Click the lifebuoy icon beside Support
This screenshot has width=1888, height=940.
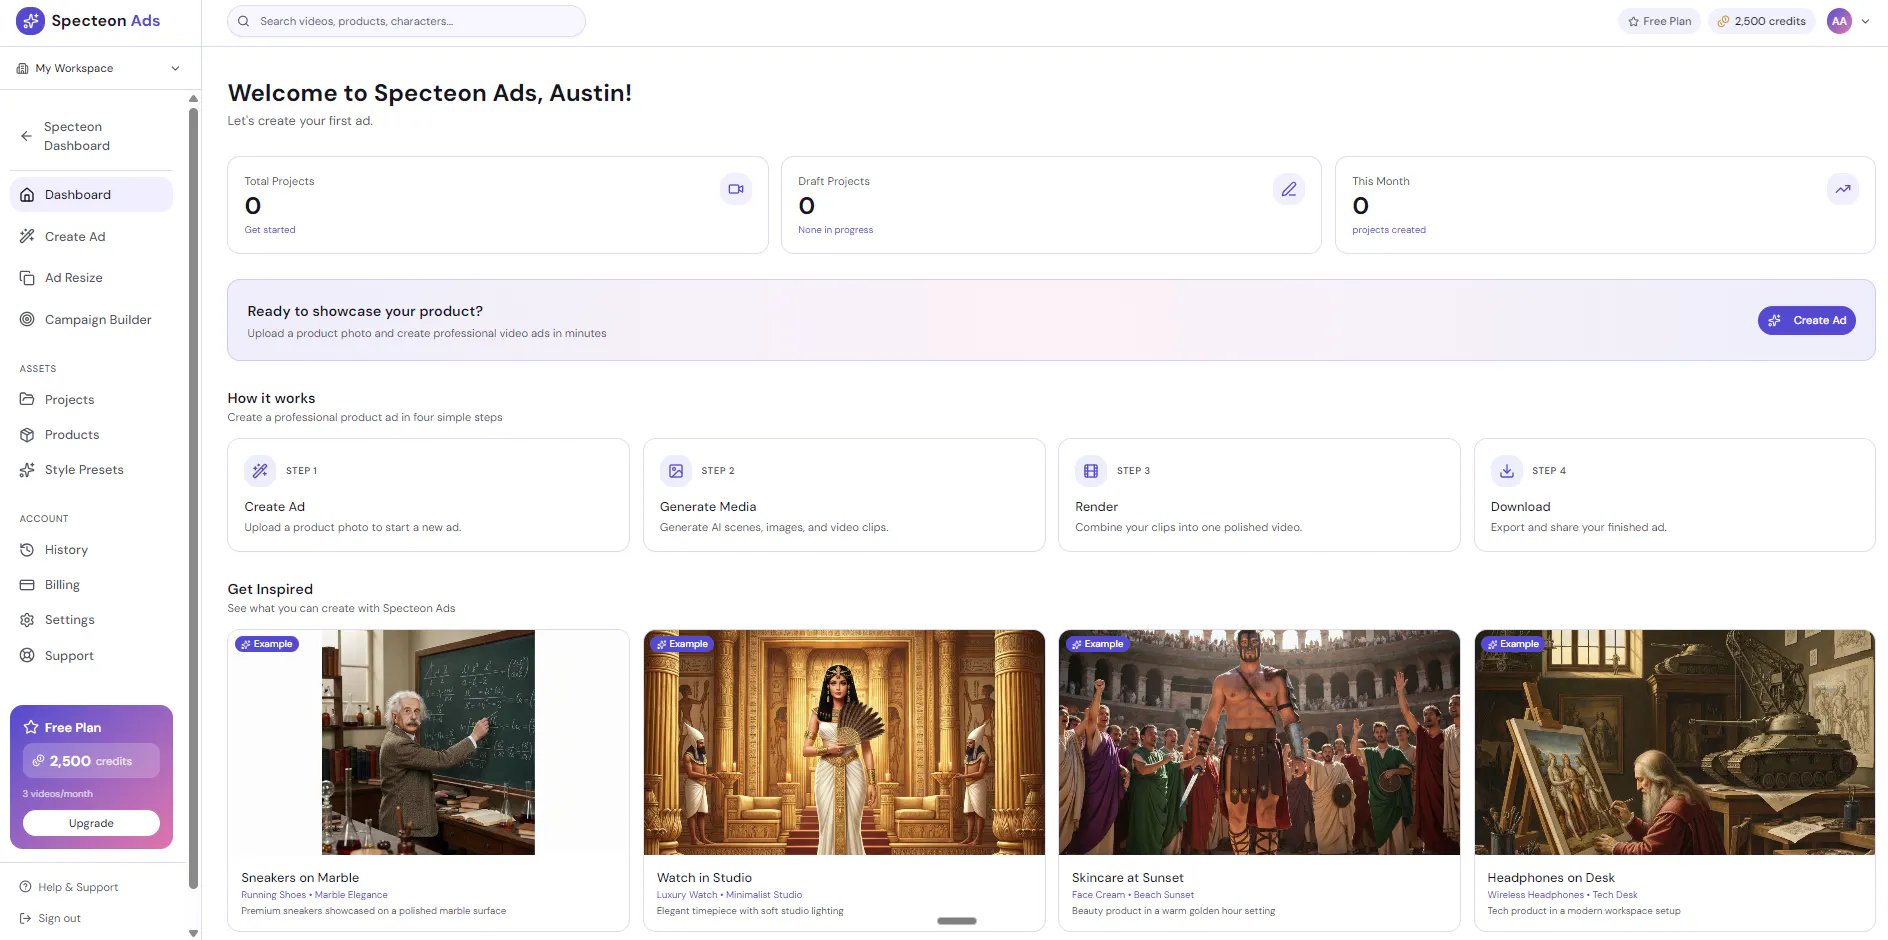pos(27,656)
